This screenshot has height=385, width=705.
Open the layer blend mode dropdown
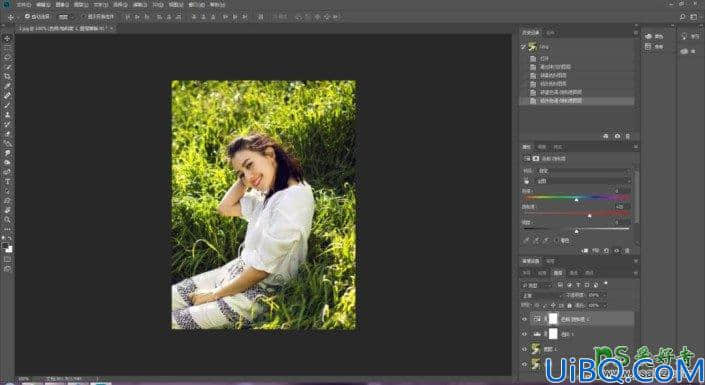[541, 295]
